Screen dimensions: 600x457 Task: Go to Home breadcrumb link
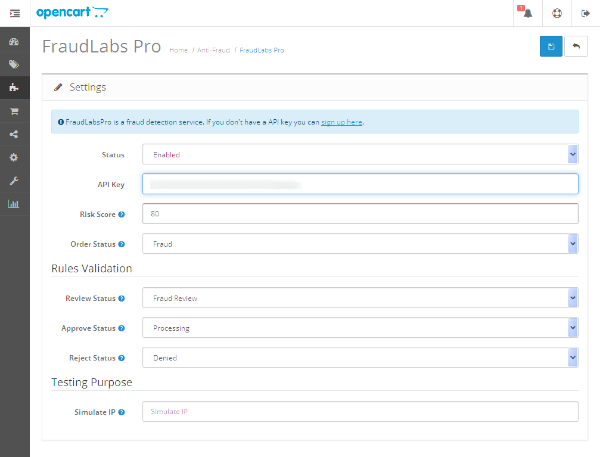[178, 50]
